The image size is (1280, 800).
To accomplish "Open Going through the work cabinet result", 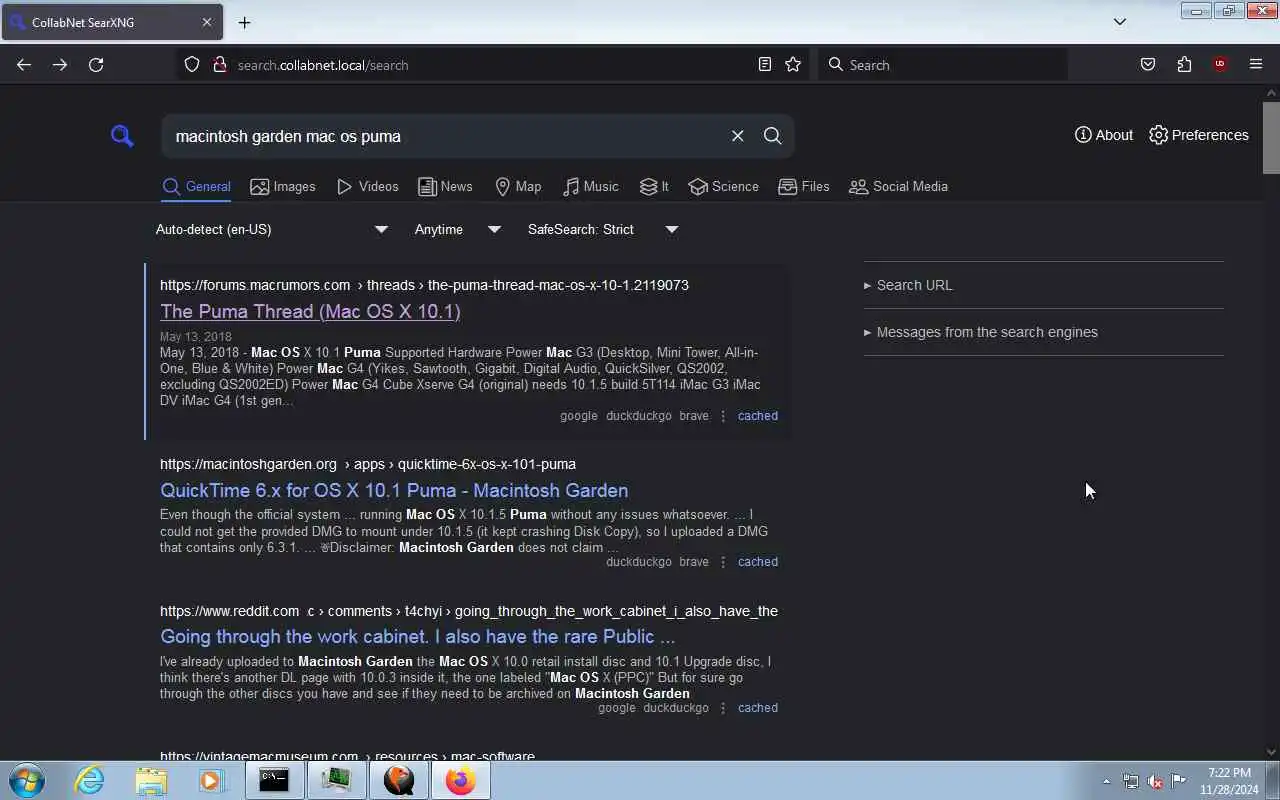I will [417, 636].
